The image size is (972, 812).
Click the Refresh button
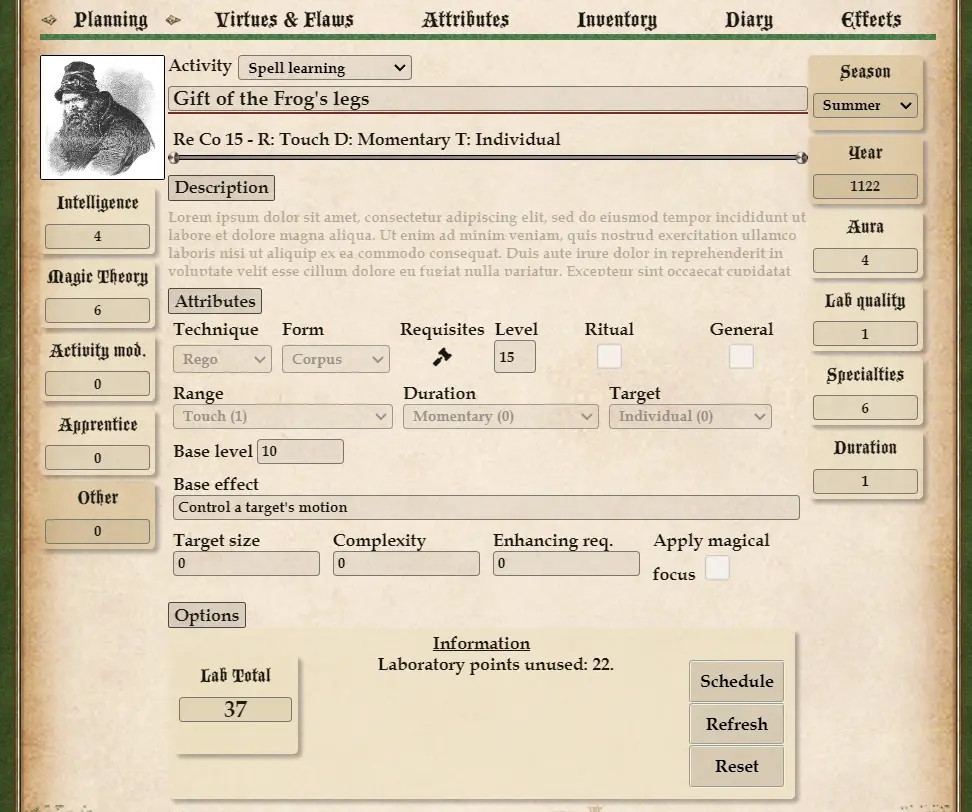point(736,724)
